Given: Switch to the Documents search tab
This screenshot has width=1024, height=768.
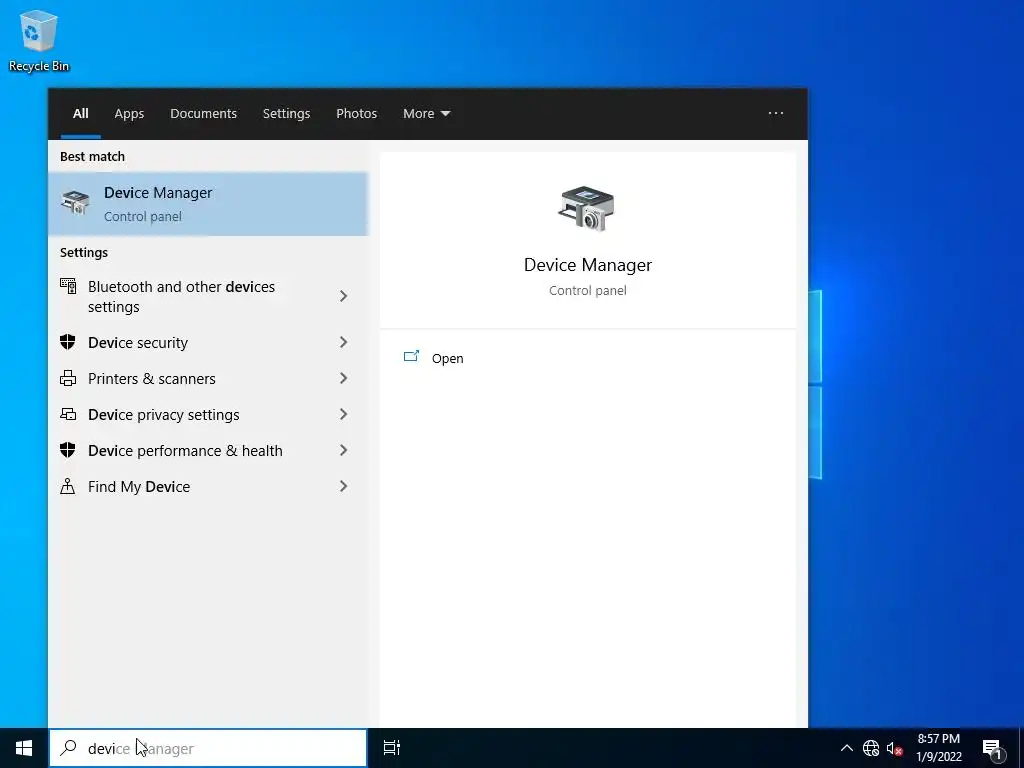Looking at the screenshot, I should 203,114.
